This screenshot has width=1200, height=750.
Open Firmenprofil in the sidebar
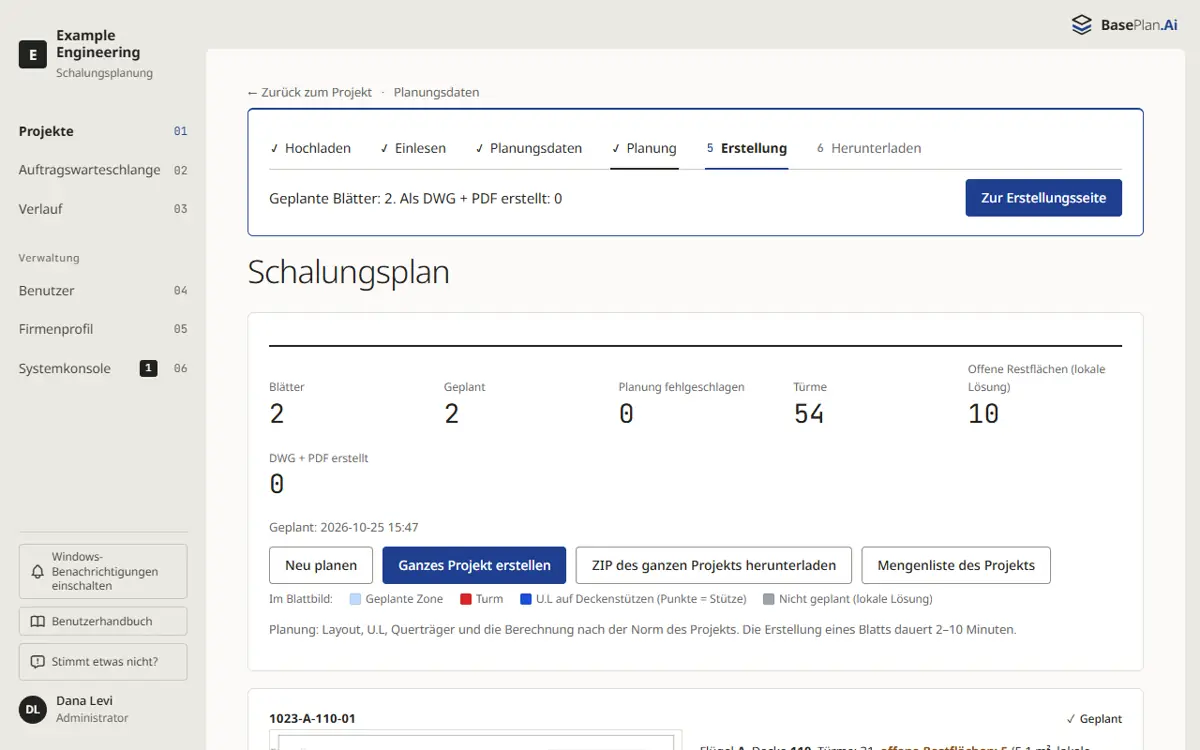click(103, 329)
